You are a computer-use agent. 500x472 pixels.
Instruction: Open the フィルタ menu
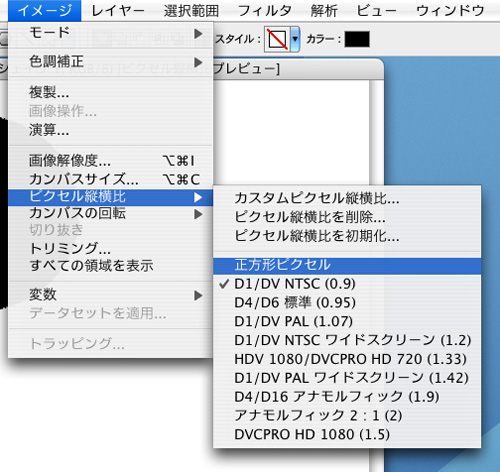[x=265, y=11]
